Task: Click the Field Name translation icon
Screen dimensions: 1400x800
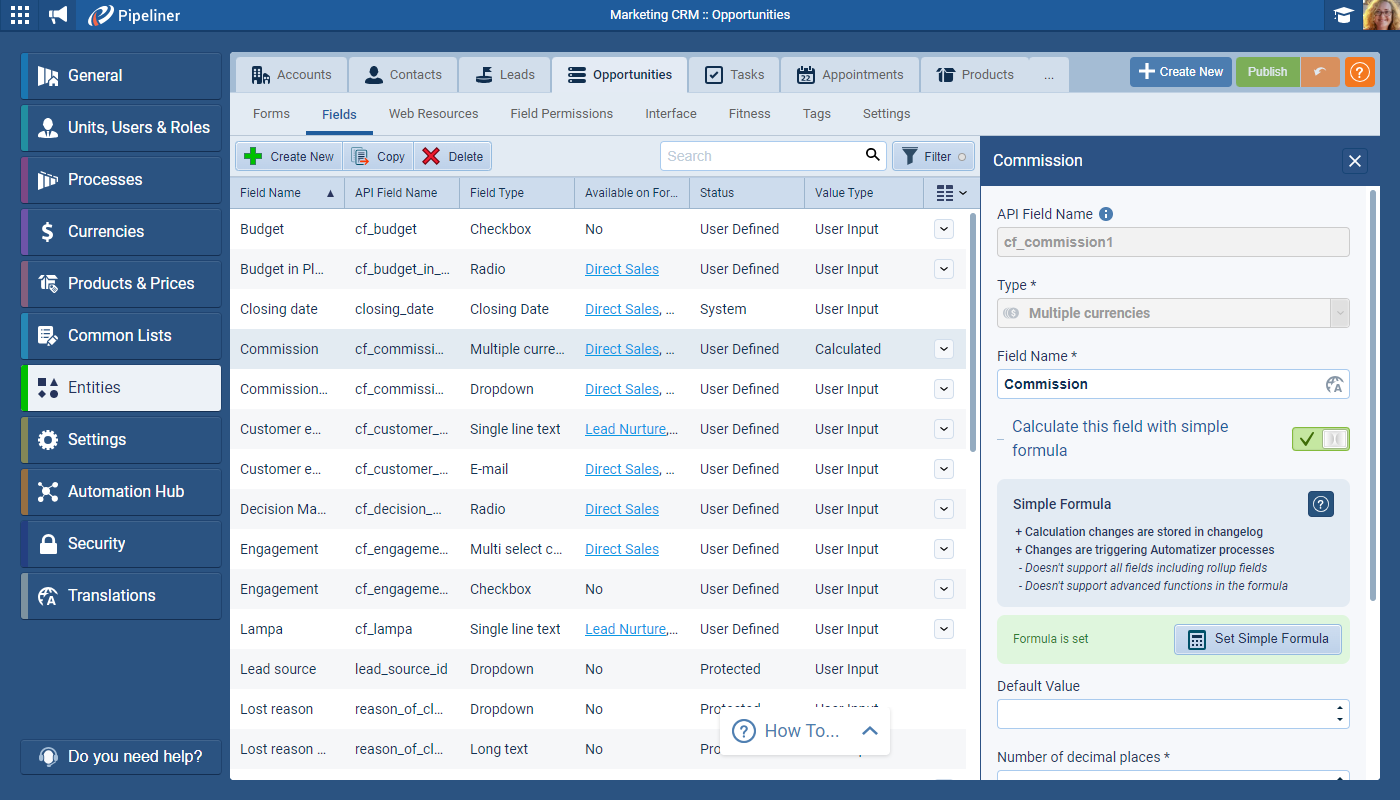Action: [1333, 385]
